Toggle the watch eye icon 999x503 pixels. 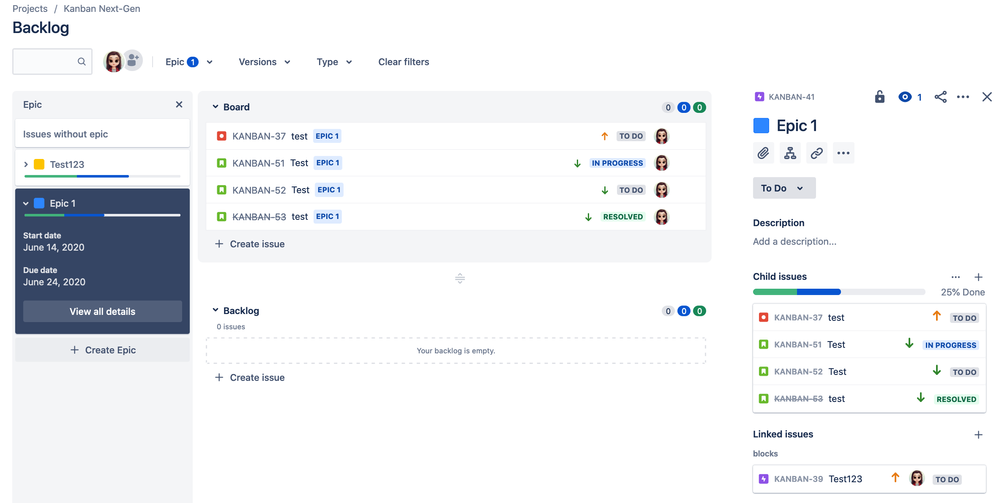pos(905,97)
